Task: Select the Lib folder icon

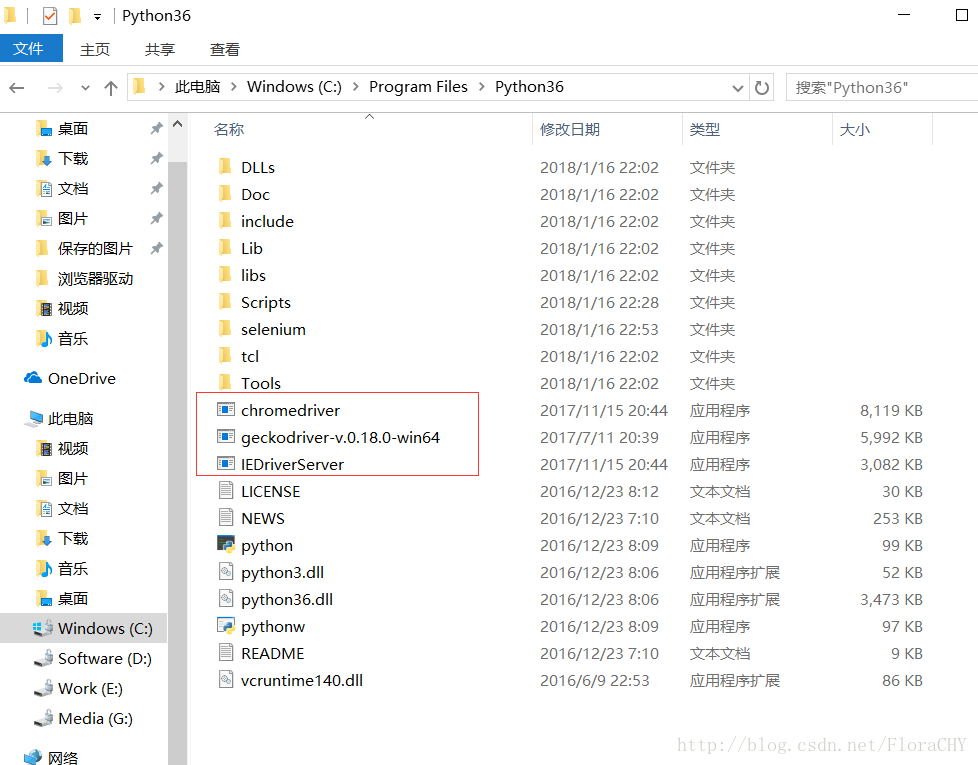Action: pyautogui.click(x=225, y=248)
